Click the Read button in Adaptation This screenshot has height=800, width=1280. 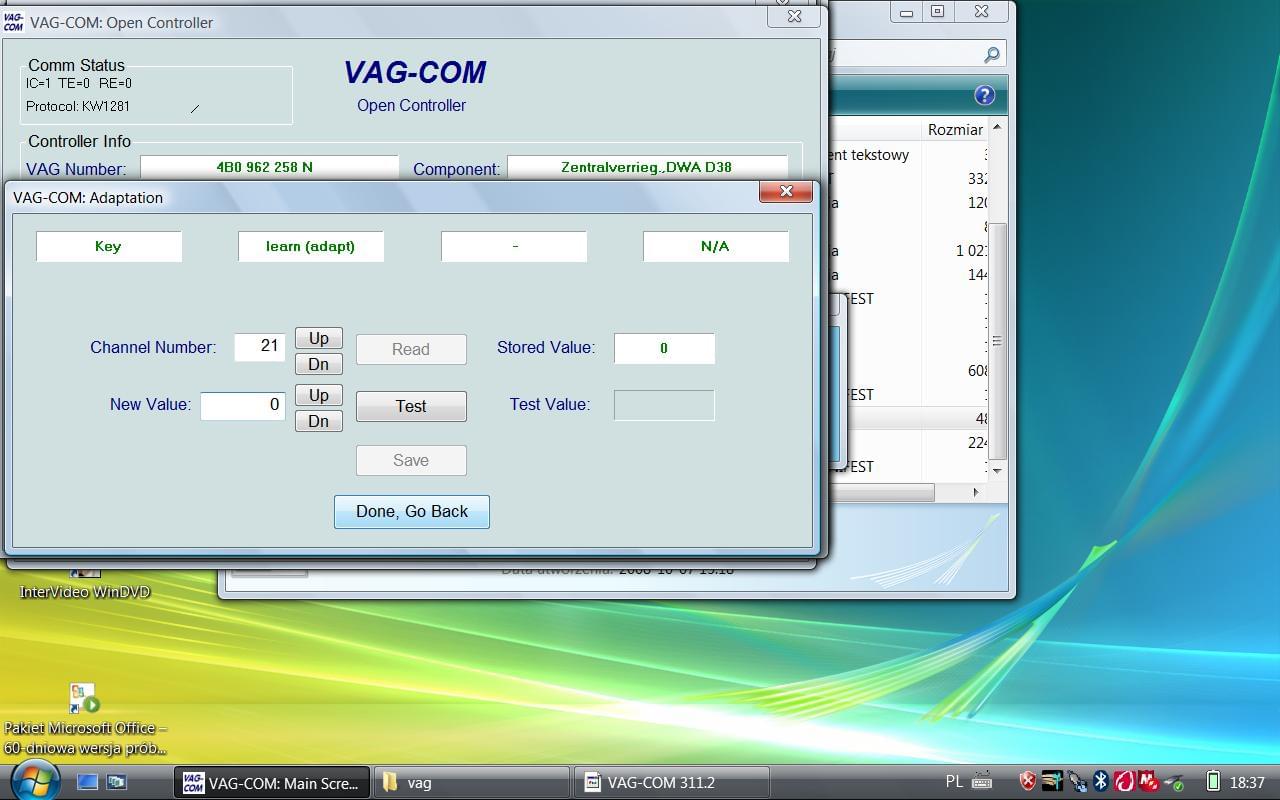pyautogui.click(x=411, y=349)
